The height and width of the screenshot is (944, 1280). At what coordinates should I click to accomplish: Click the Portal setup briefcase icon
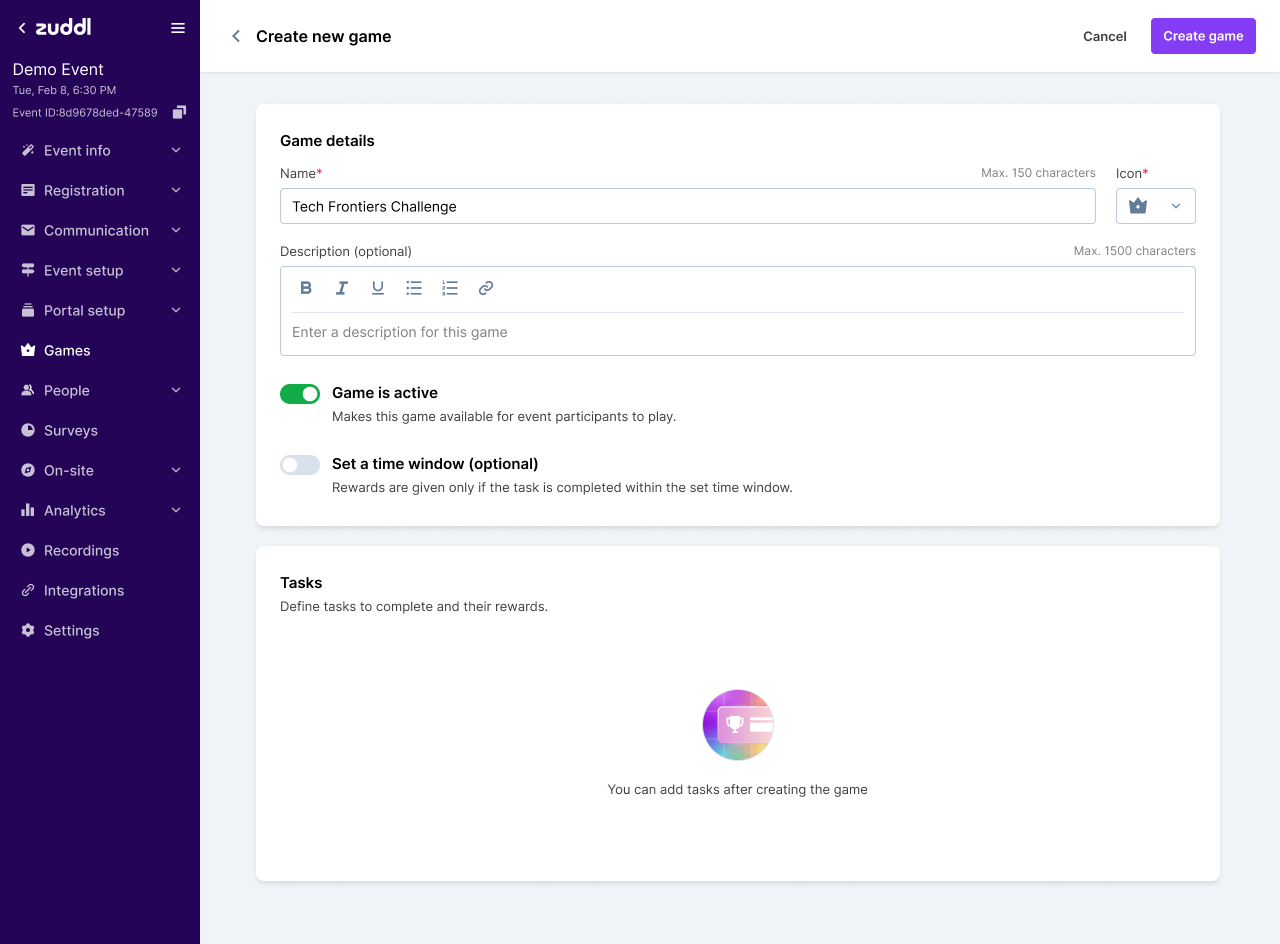pos(28,310)
